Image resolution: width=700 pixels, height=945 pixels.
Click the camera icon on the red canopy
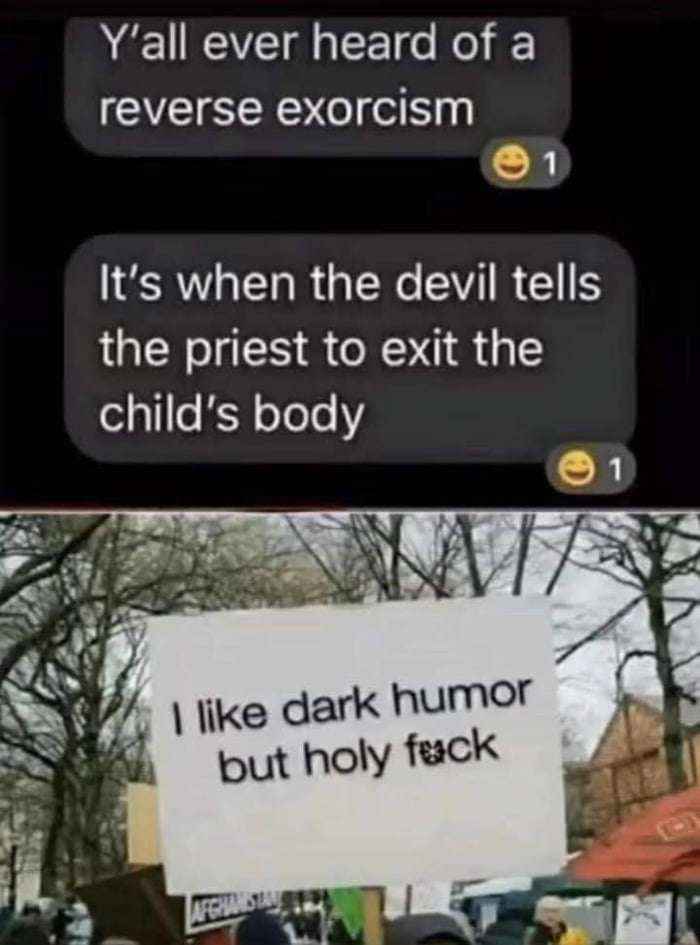click(x=680, y=827)
